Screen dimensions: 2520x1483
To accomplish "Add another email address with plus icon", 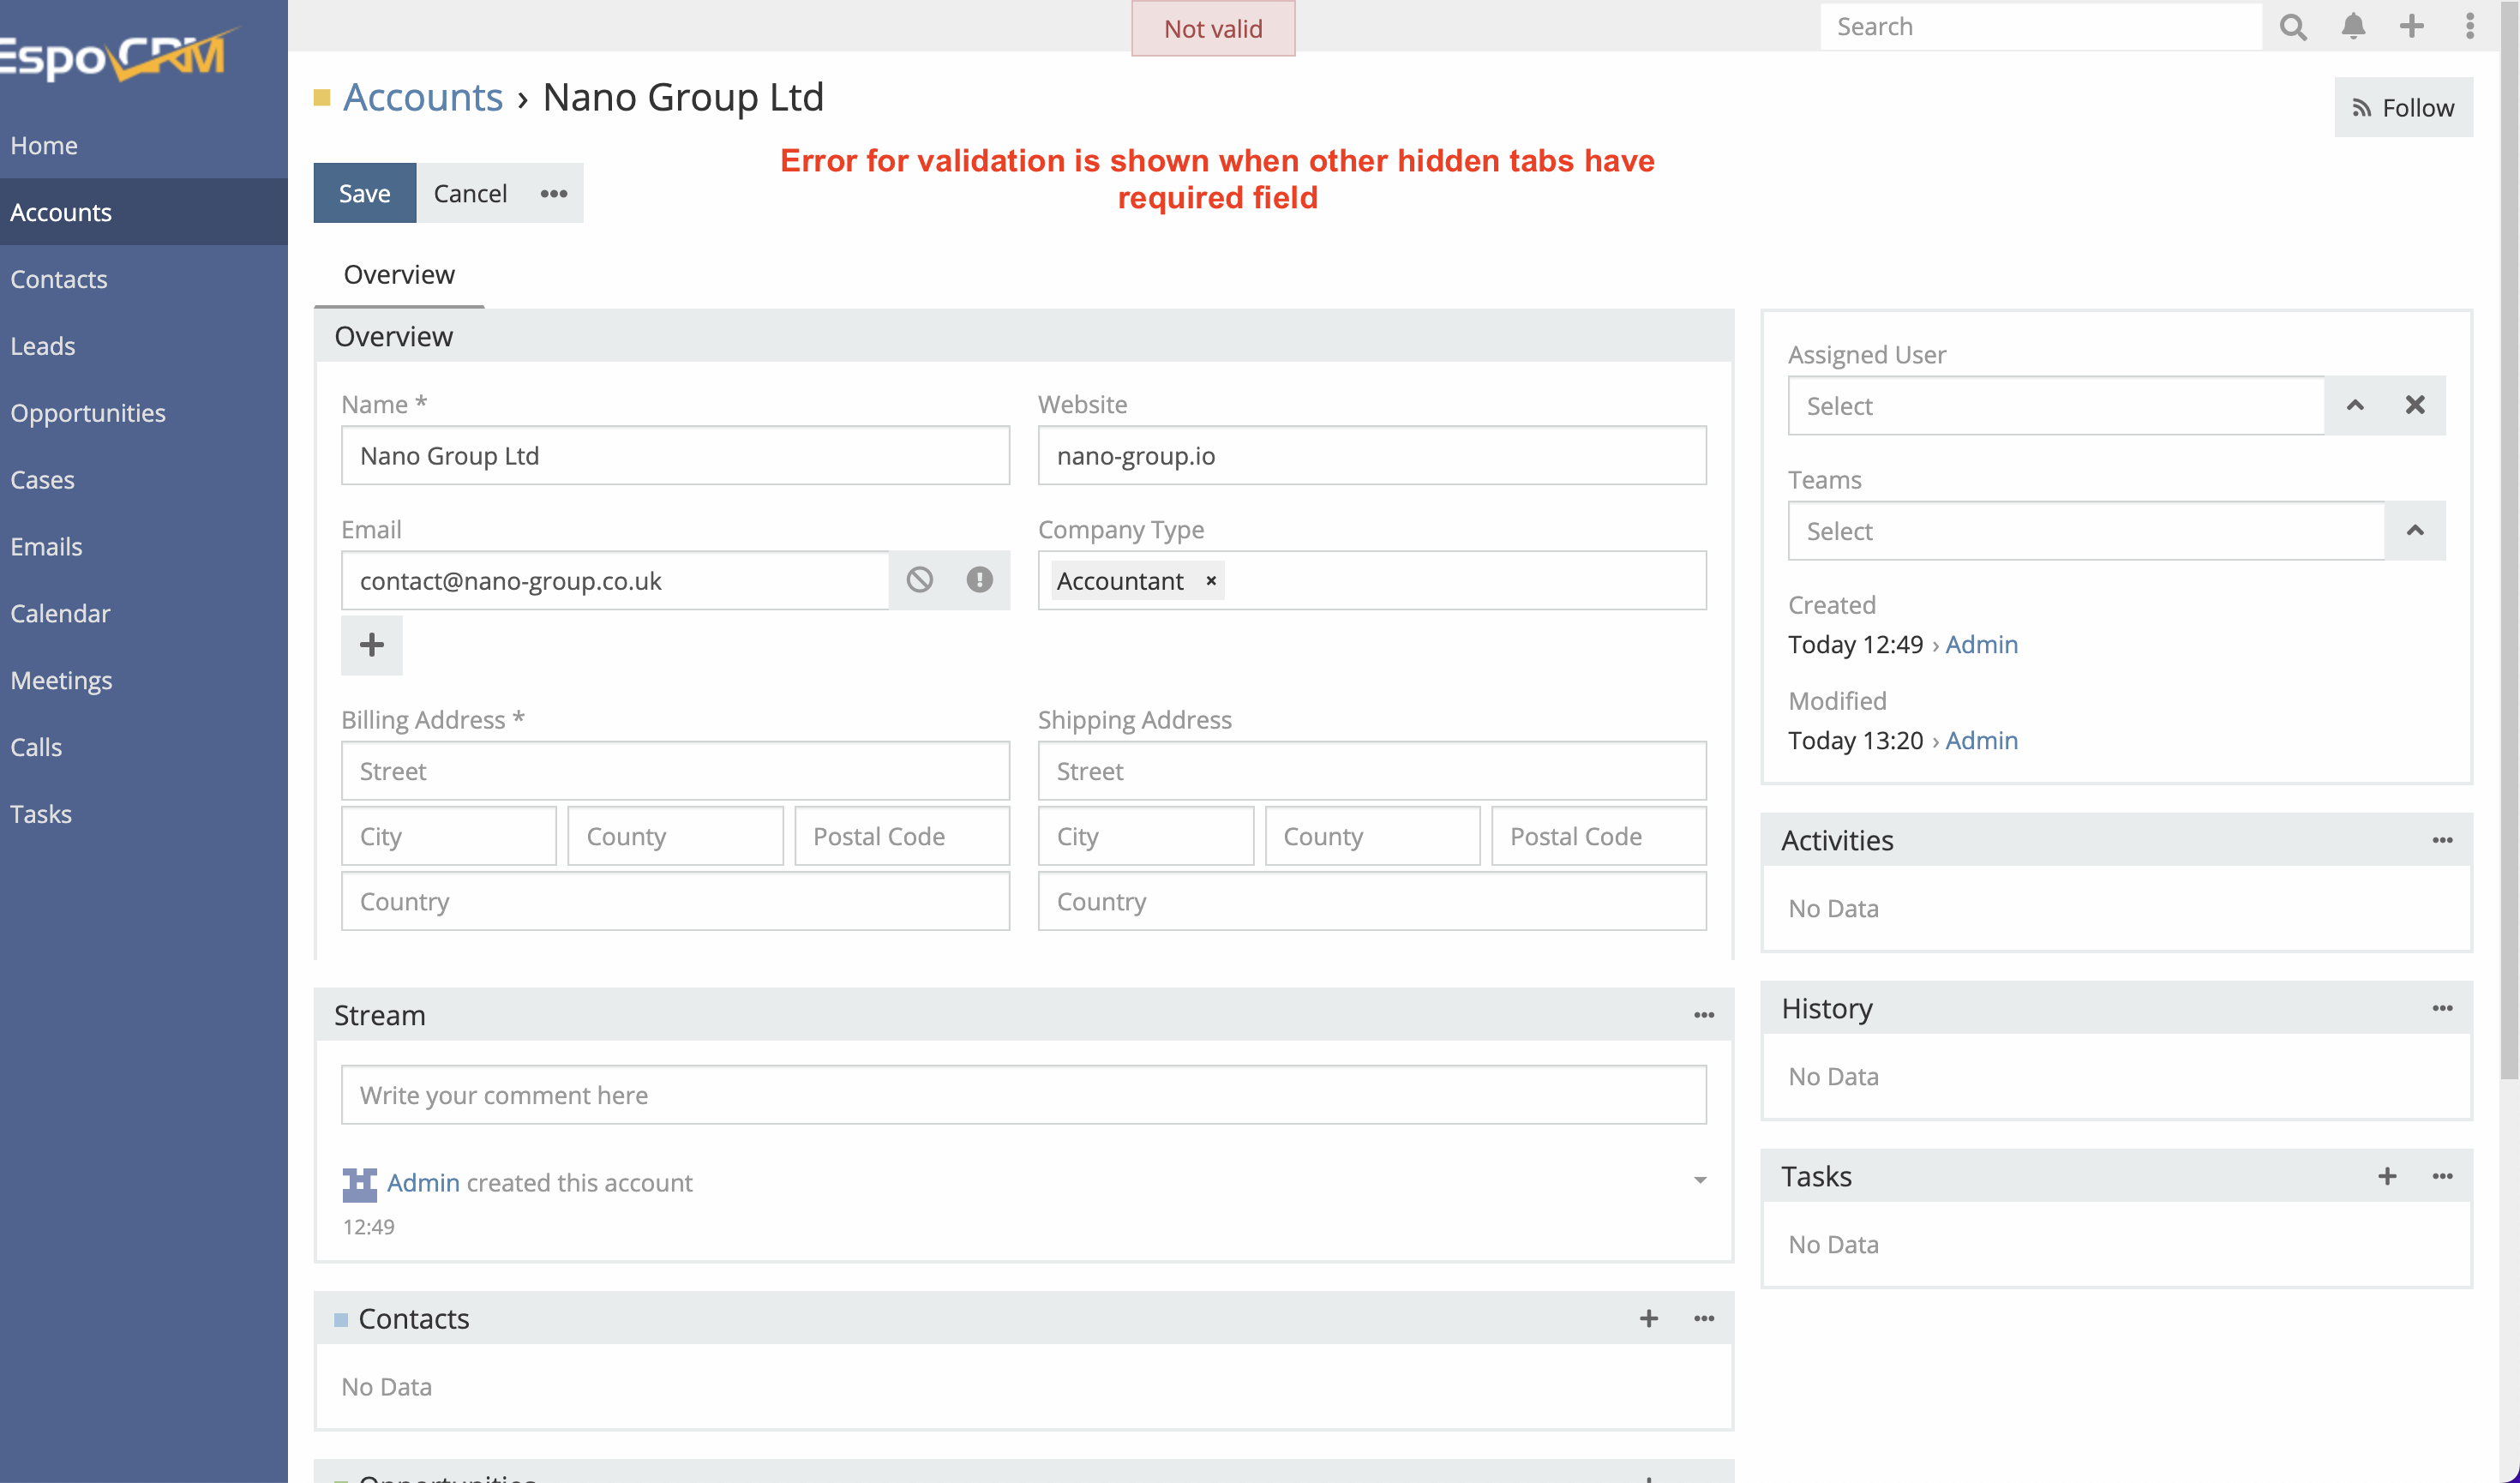I will click(x=371, y=645).
